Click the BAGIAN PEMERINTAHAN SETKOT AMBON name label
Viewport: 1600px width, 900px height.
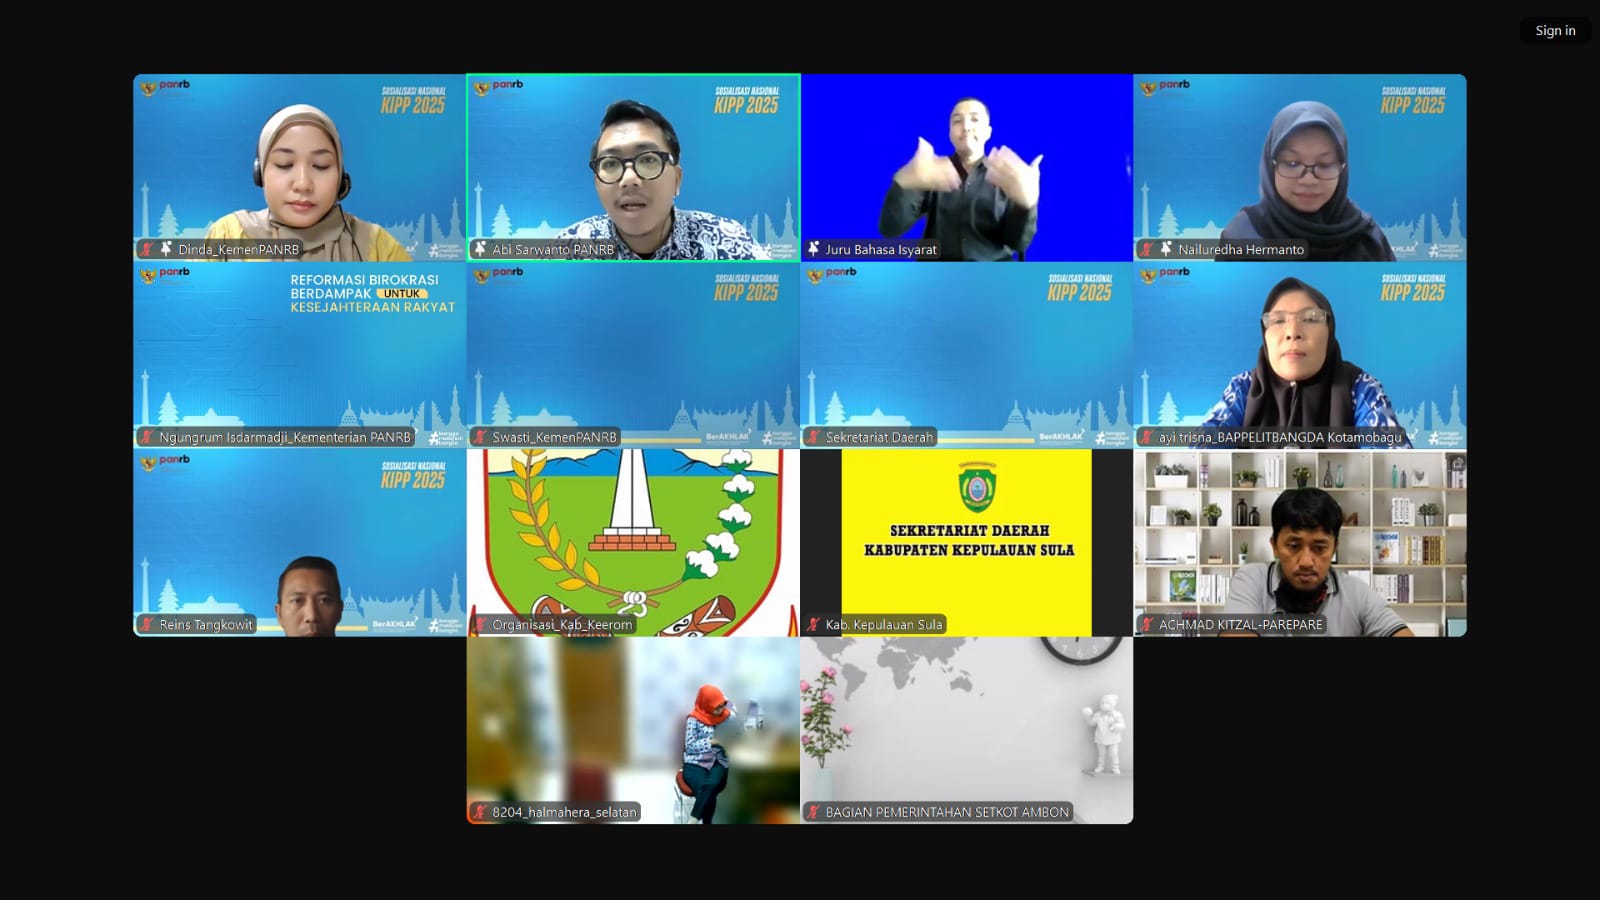(946, 812)
